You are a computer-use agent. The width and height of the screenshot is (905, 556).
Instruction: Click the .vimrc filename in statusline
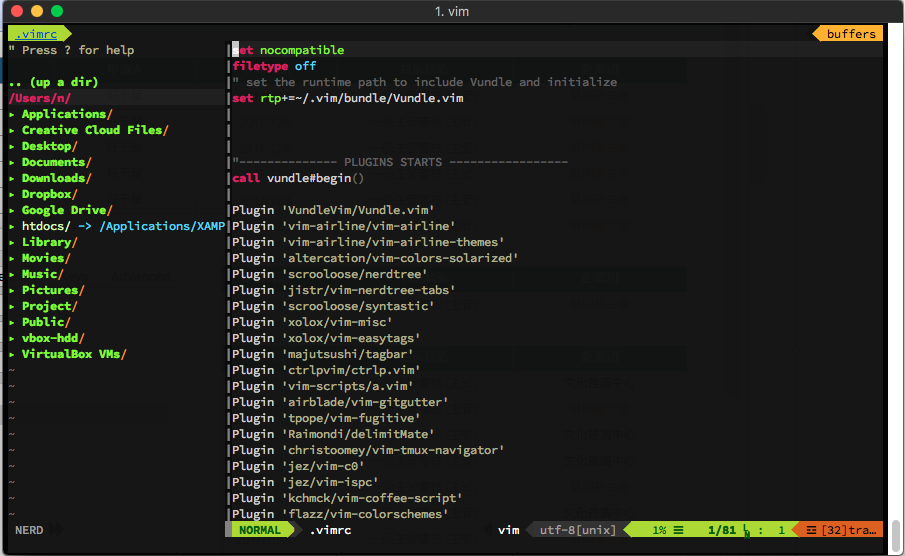330,530
